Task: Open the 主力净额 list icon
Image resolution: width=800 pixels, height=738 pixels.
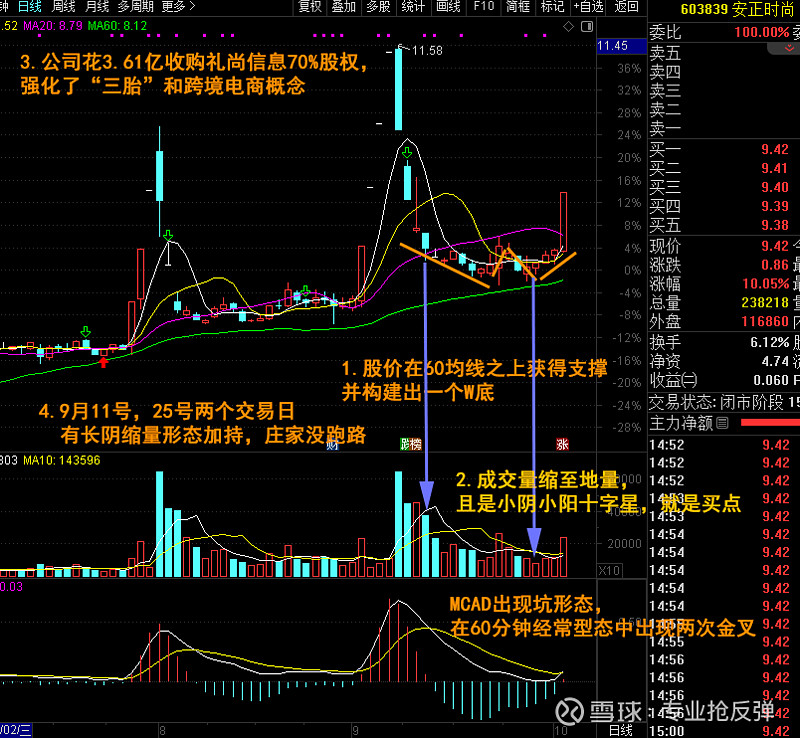Action: click(722, 423)
